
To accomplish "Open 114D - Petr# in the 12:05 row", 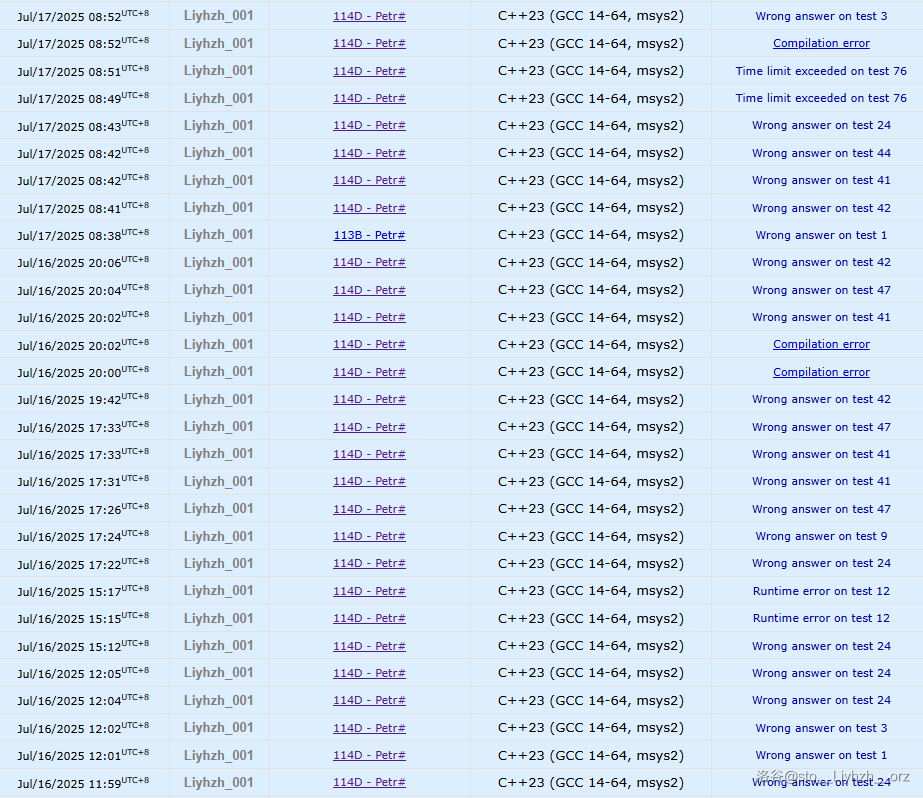I will click(x=369, y=673).
